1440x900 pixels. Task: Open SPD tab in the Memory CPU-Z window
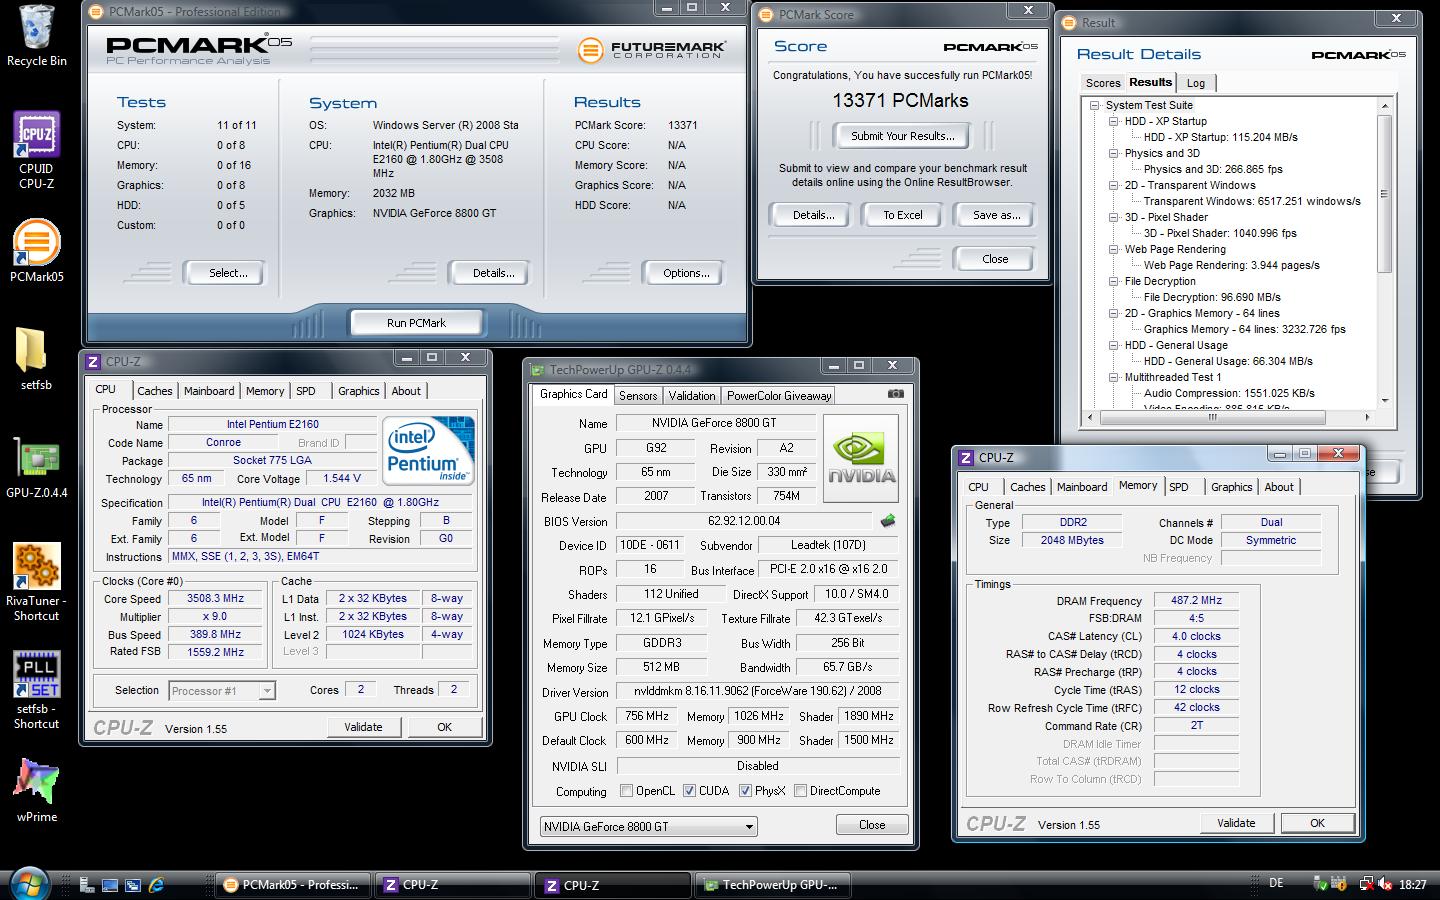(1179, 487)
